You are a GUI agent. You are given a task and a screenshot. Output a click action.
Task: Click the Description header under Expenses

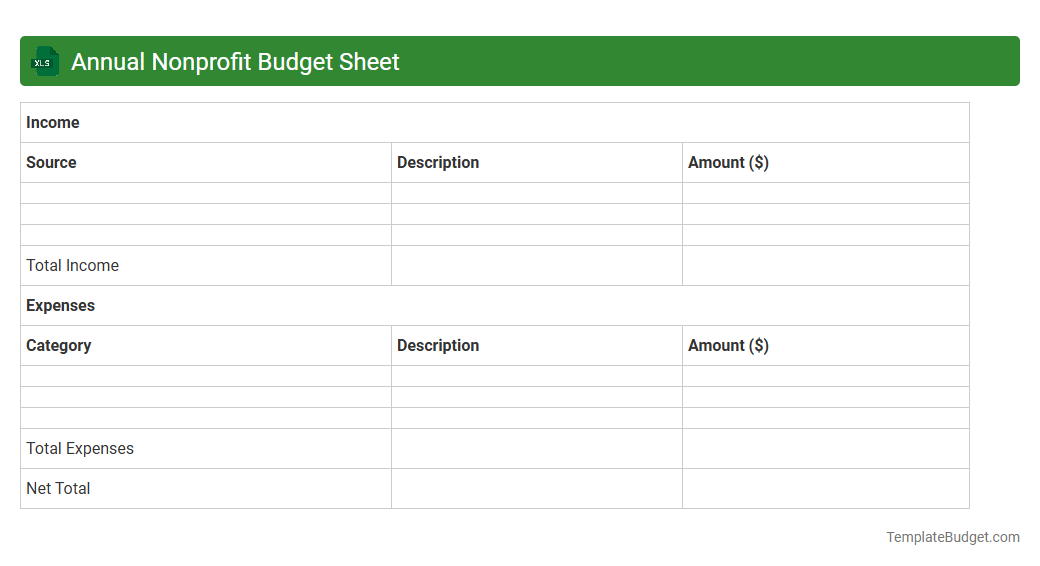(438, 346)
